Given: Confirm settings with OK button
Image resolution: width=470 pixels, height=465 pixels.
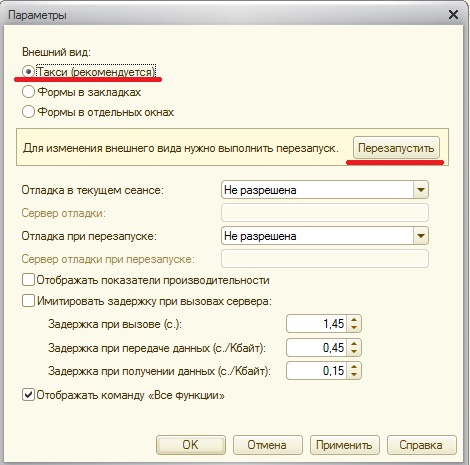Looking at the screenshot, I should tap(191, 445).
